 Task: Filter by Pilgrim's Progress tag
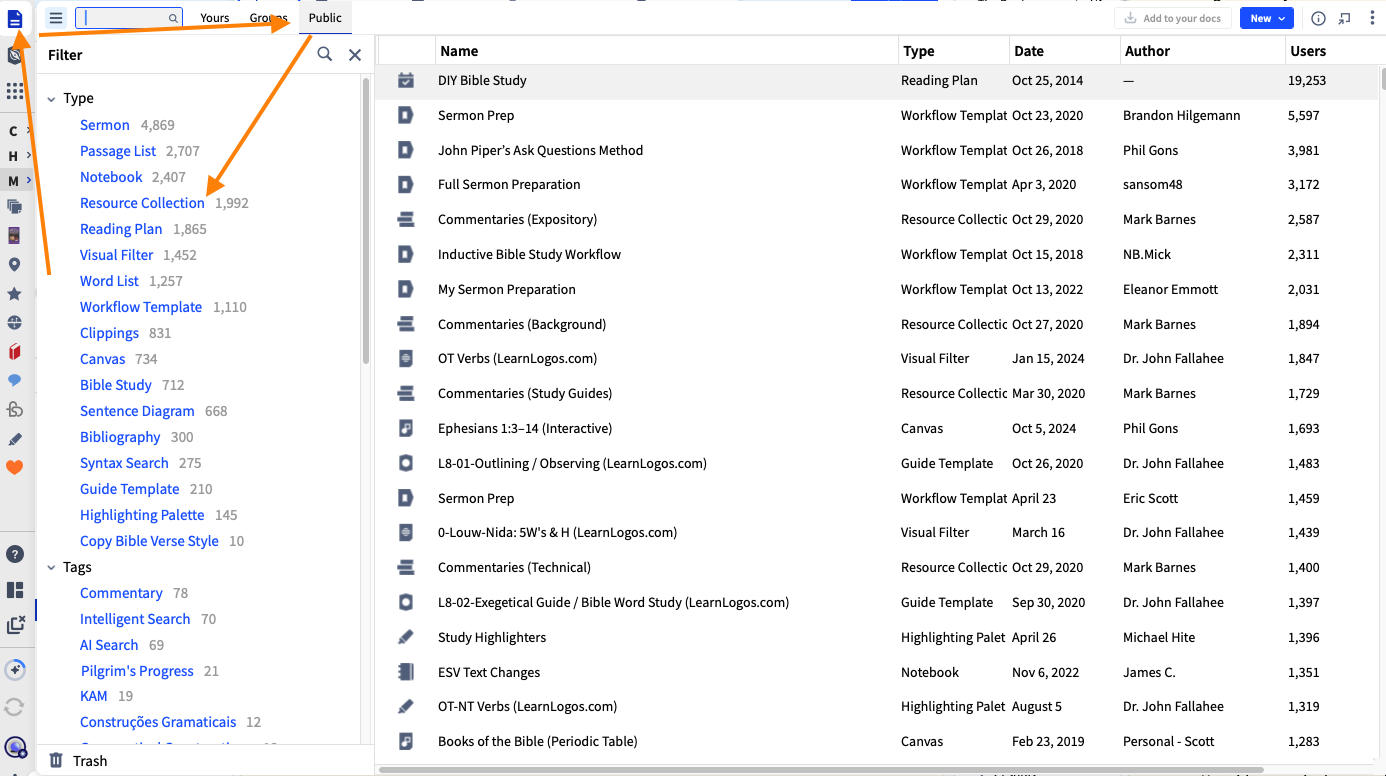[137, 671]
